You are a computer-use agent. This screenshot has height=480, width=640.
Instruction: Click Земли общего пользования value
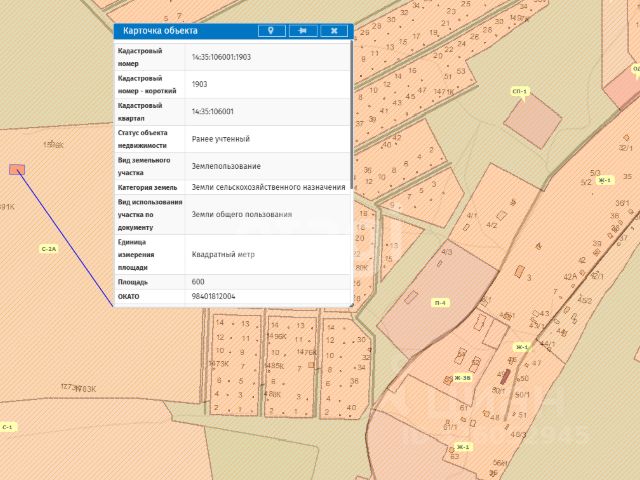[242, 214]
